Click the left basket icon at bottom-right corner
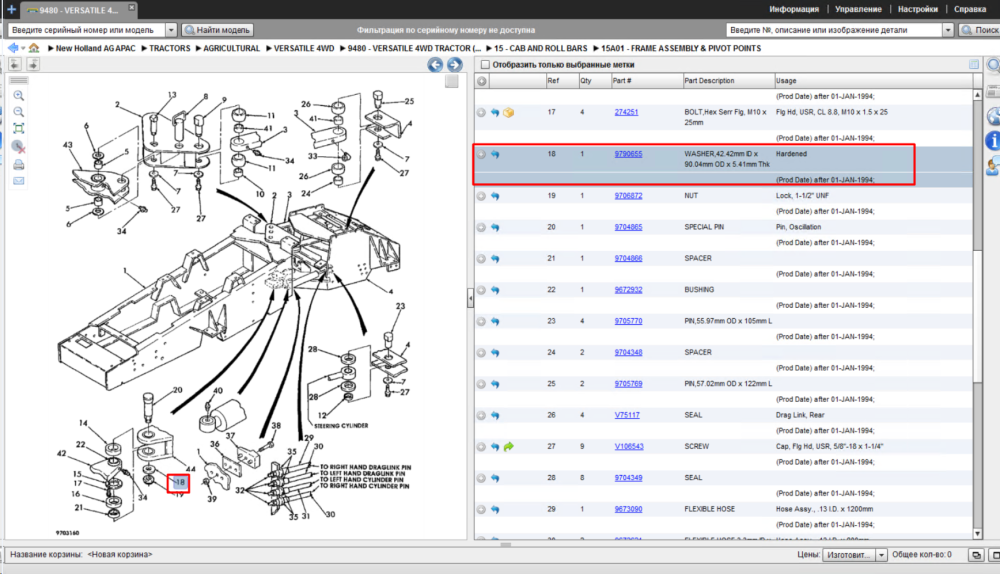This screenshot has height=574, width=1000. point(976,555)
